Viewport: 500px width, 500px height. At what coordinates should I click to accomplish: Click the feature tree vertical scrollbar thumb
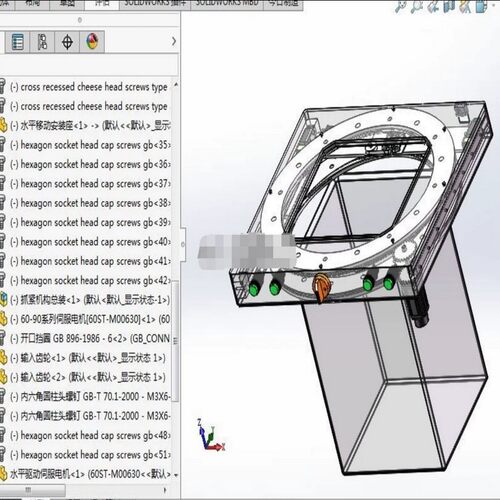176,341
